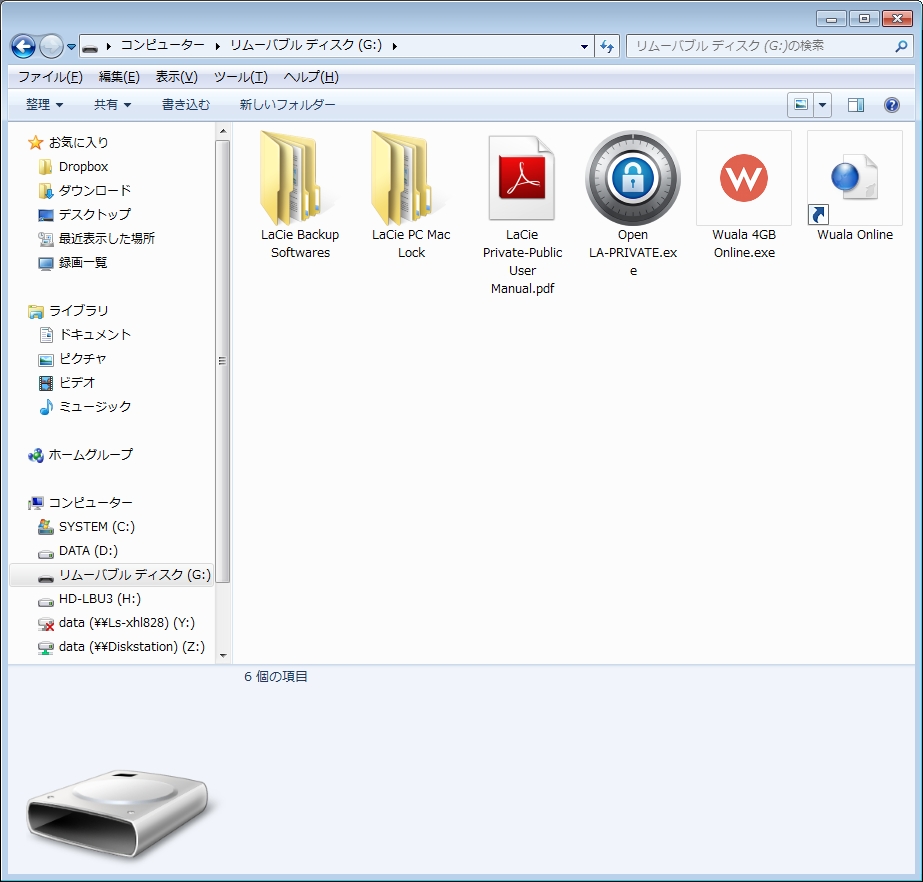Open the 共有 dropdown
Screen dimensions: 923x882
pos(112,105)
